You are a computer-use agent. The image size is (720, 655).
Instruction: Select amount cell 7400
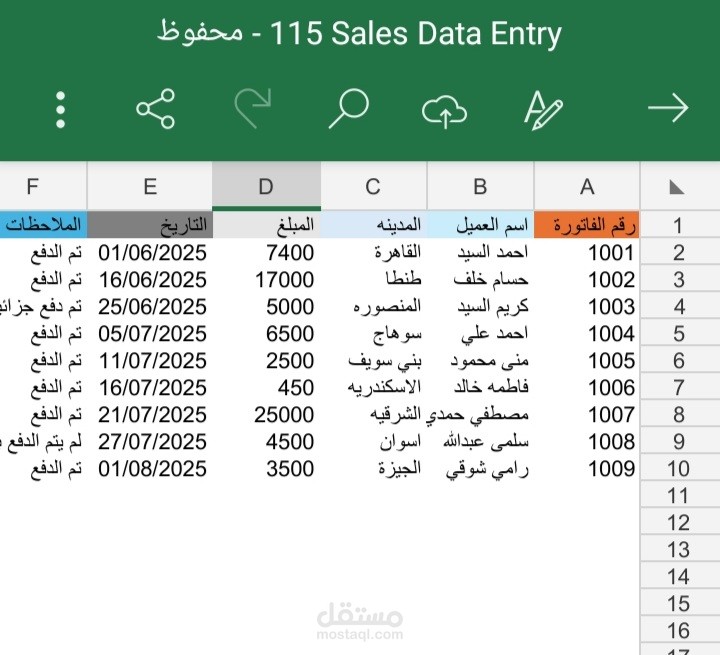[x=266, y=253]
